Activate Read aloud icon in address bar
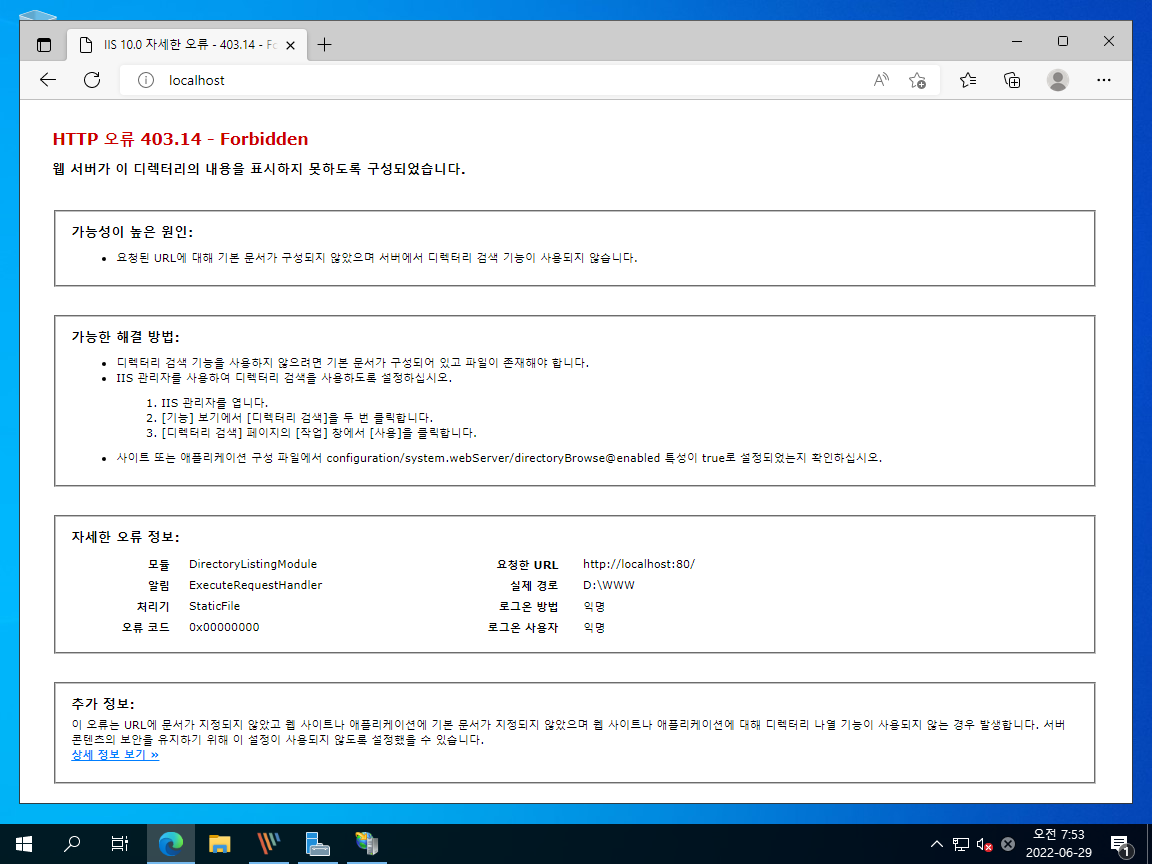Screen dimensions: 1152x864 pyautogui.click(x=881, y=80)
